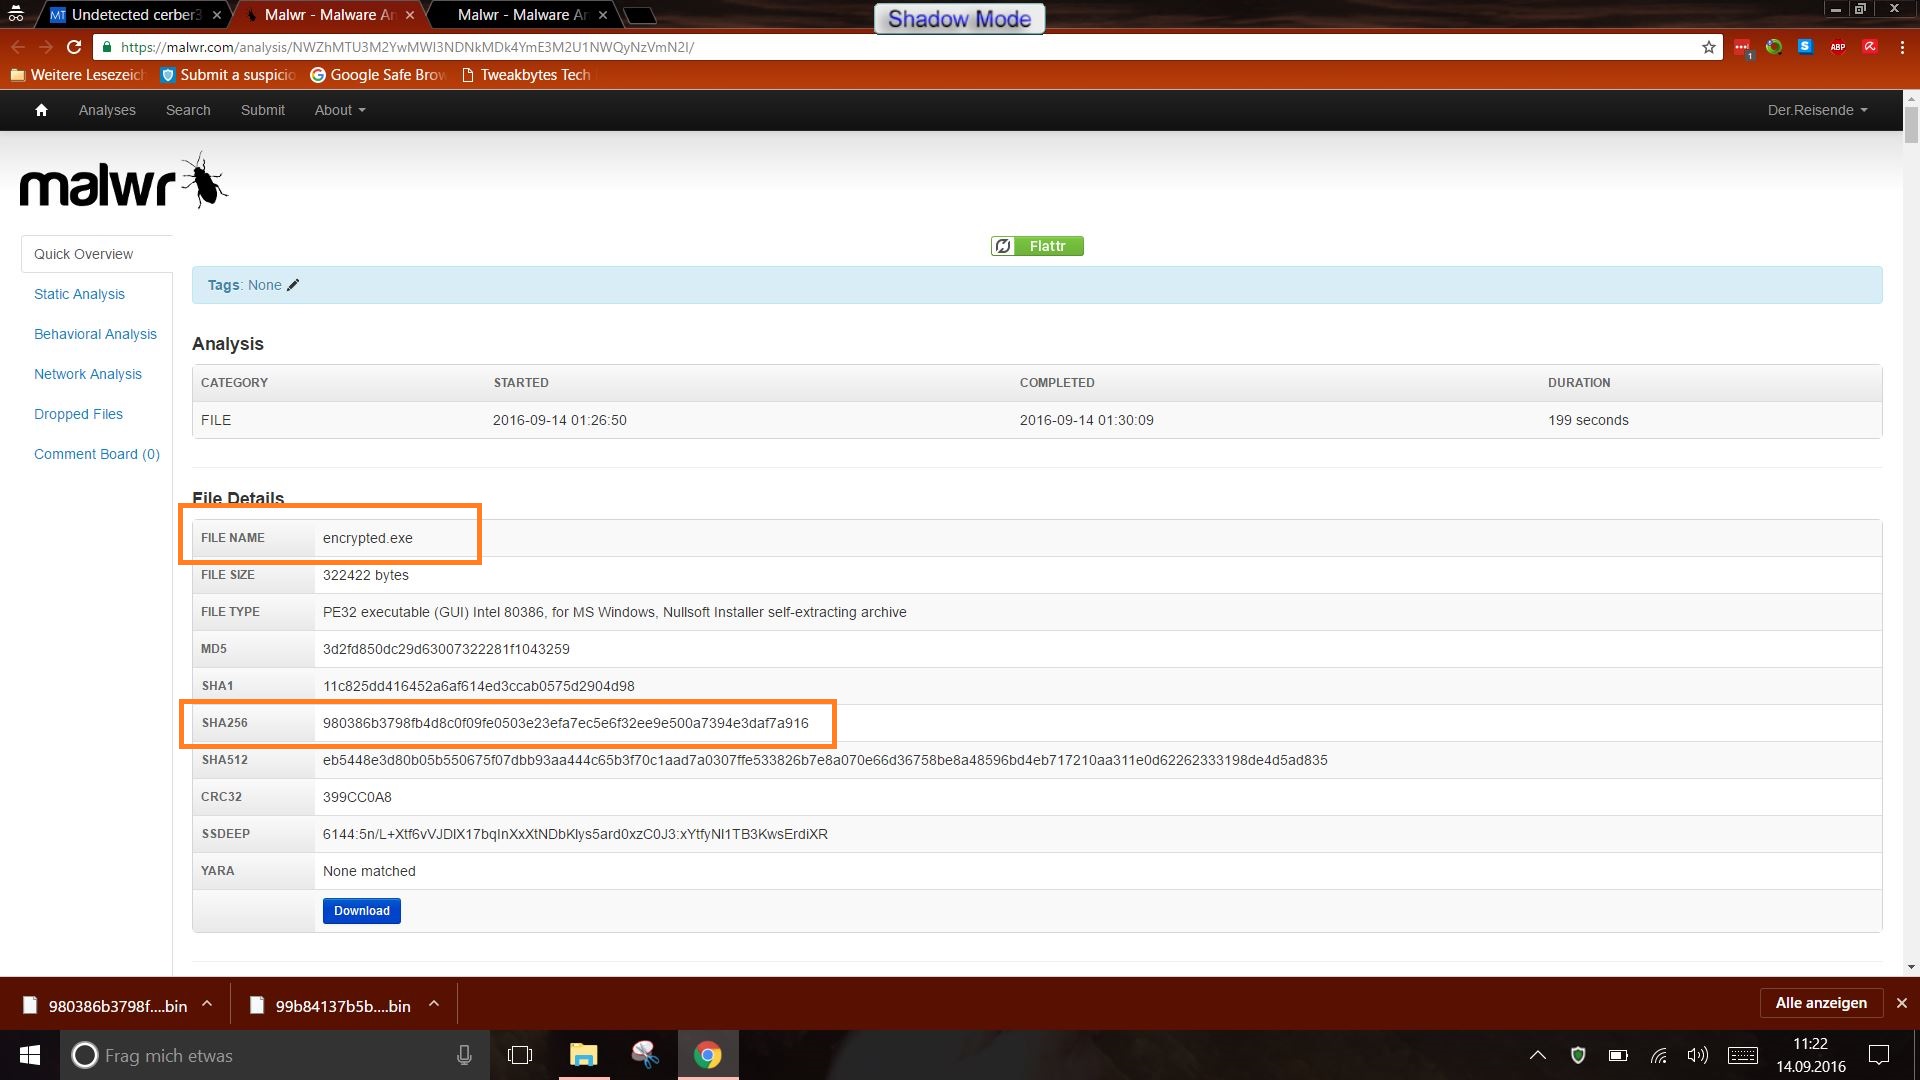
Task: Switch to Undetected cerber browser tab
Action: (x=135, y=15)
